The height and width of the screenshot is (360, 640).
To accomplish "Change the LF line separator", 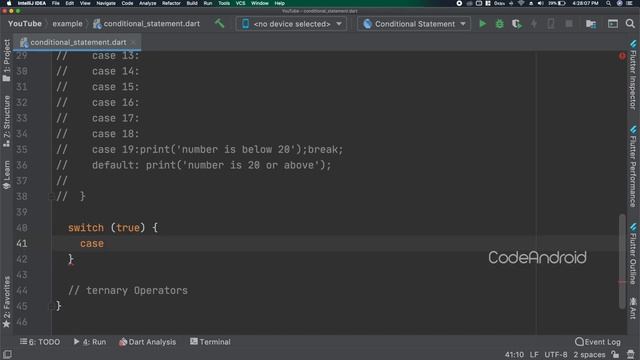I will [x=534, y=355].
